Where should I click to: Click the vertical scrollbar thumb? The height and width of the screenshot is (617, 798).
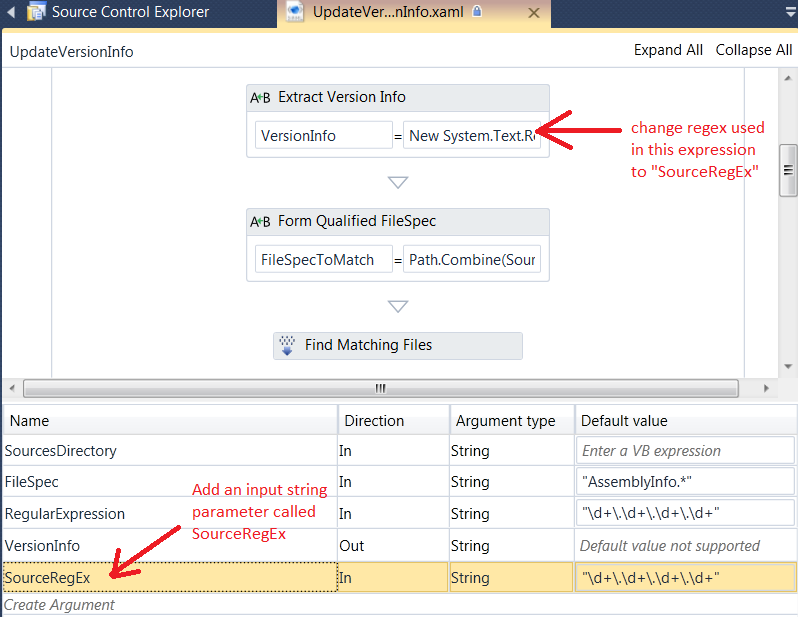788,170
